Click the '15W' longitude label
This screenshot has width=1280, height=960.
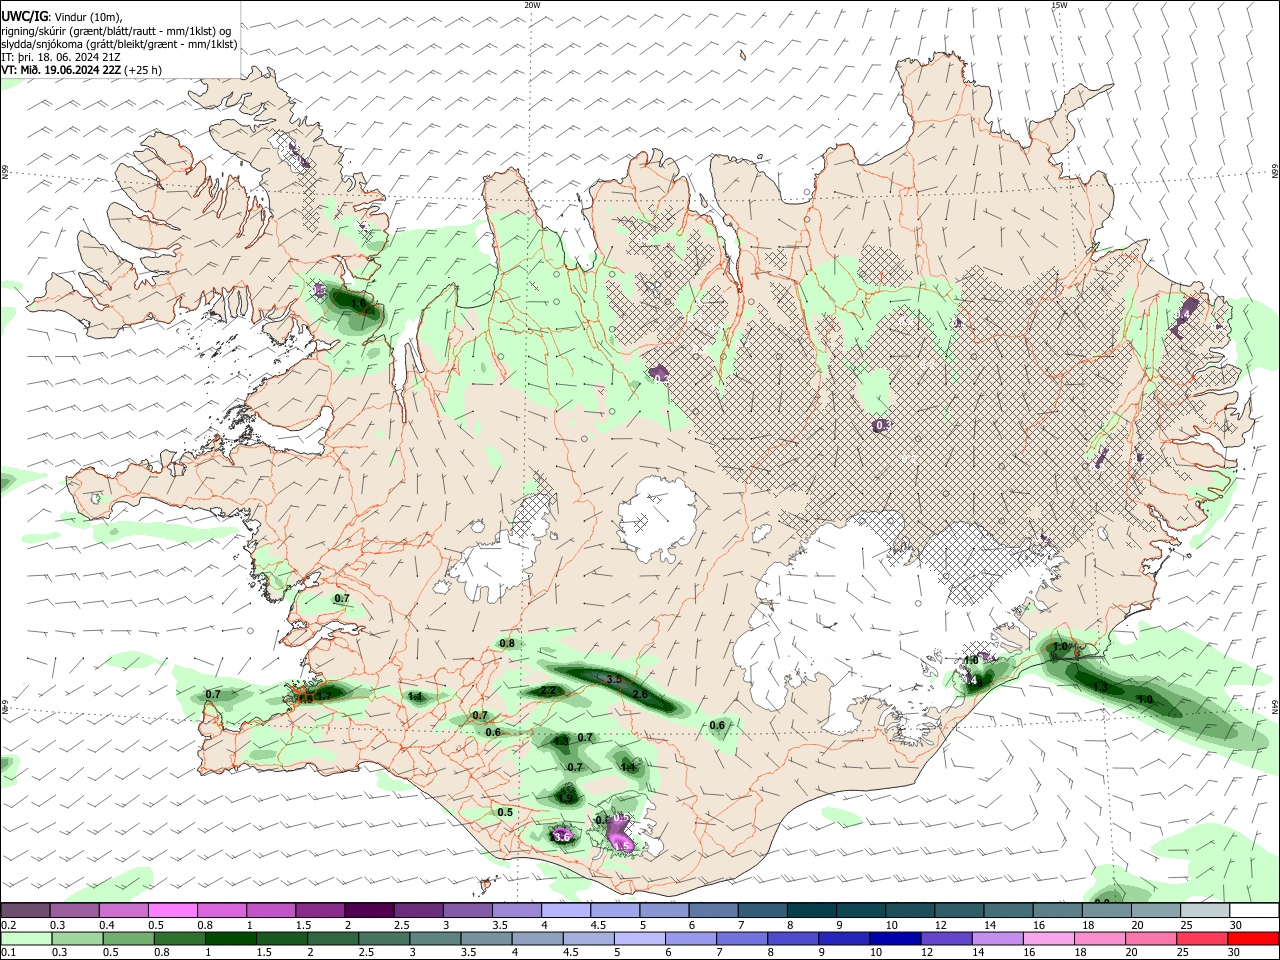click(x=1059, y=5)
